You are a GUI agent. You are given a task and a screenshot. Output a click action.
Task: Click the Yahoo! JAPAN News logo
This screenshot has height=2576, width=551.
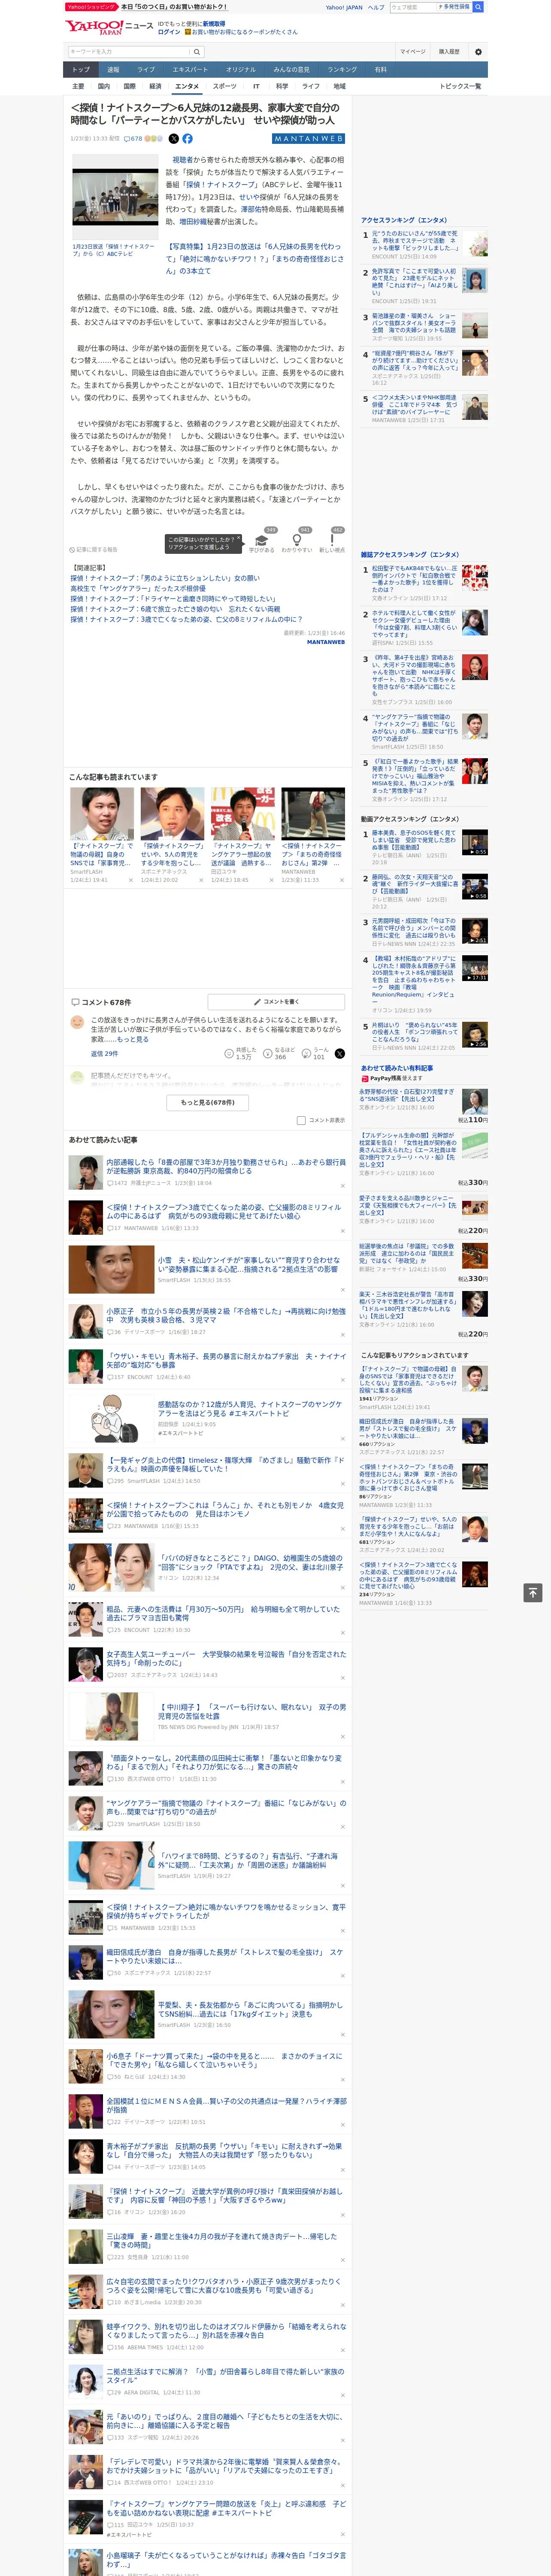[109, 27]
